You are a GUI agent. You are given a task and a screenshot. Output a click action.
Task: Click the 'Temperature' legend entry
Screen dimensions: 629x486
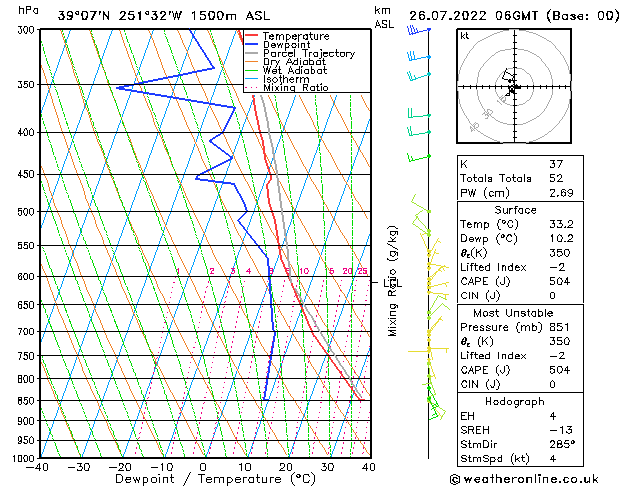pyautogui.click(x=296, y=36)
